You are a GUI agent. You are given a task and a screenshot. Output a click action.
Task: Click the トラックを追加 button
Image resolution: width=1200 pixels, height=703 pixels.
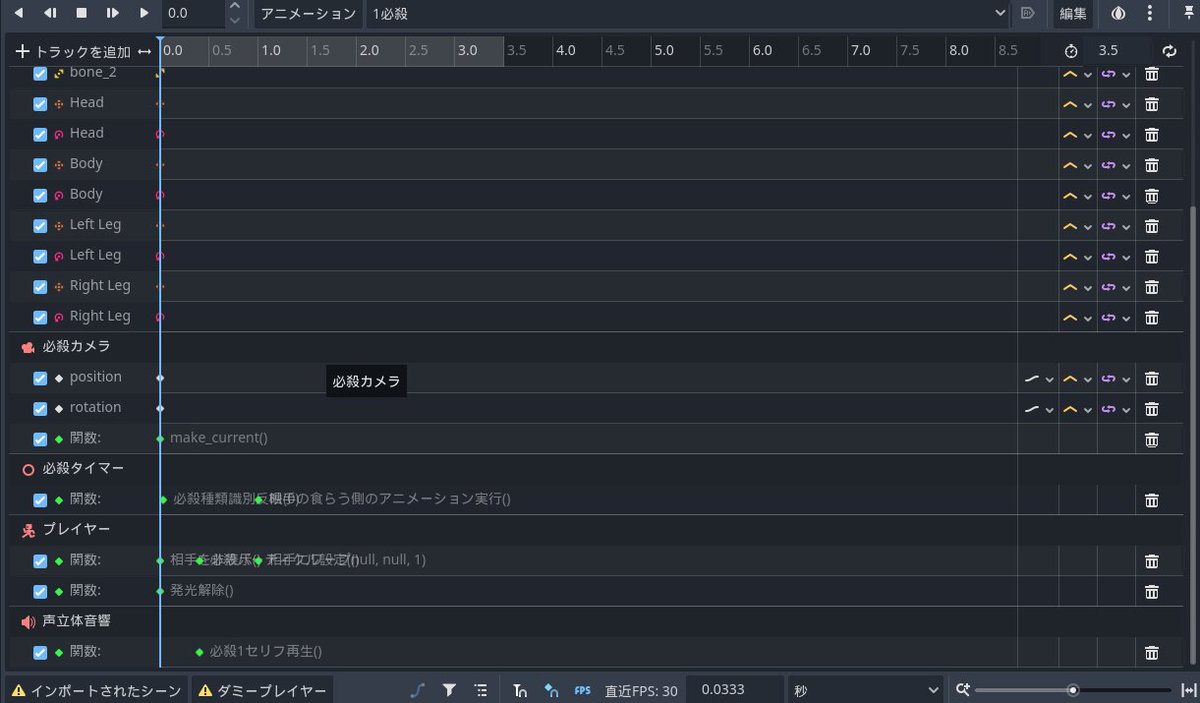click(x=73, y=51)
